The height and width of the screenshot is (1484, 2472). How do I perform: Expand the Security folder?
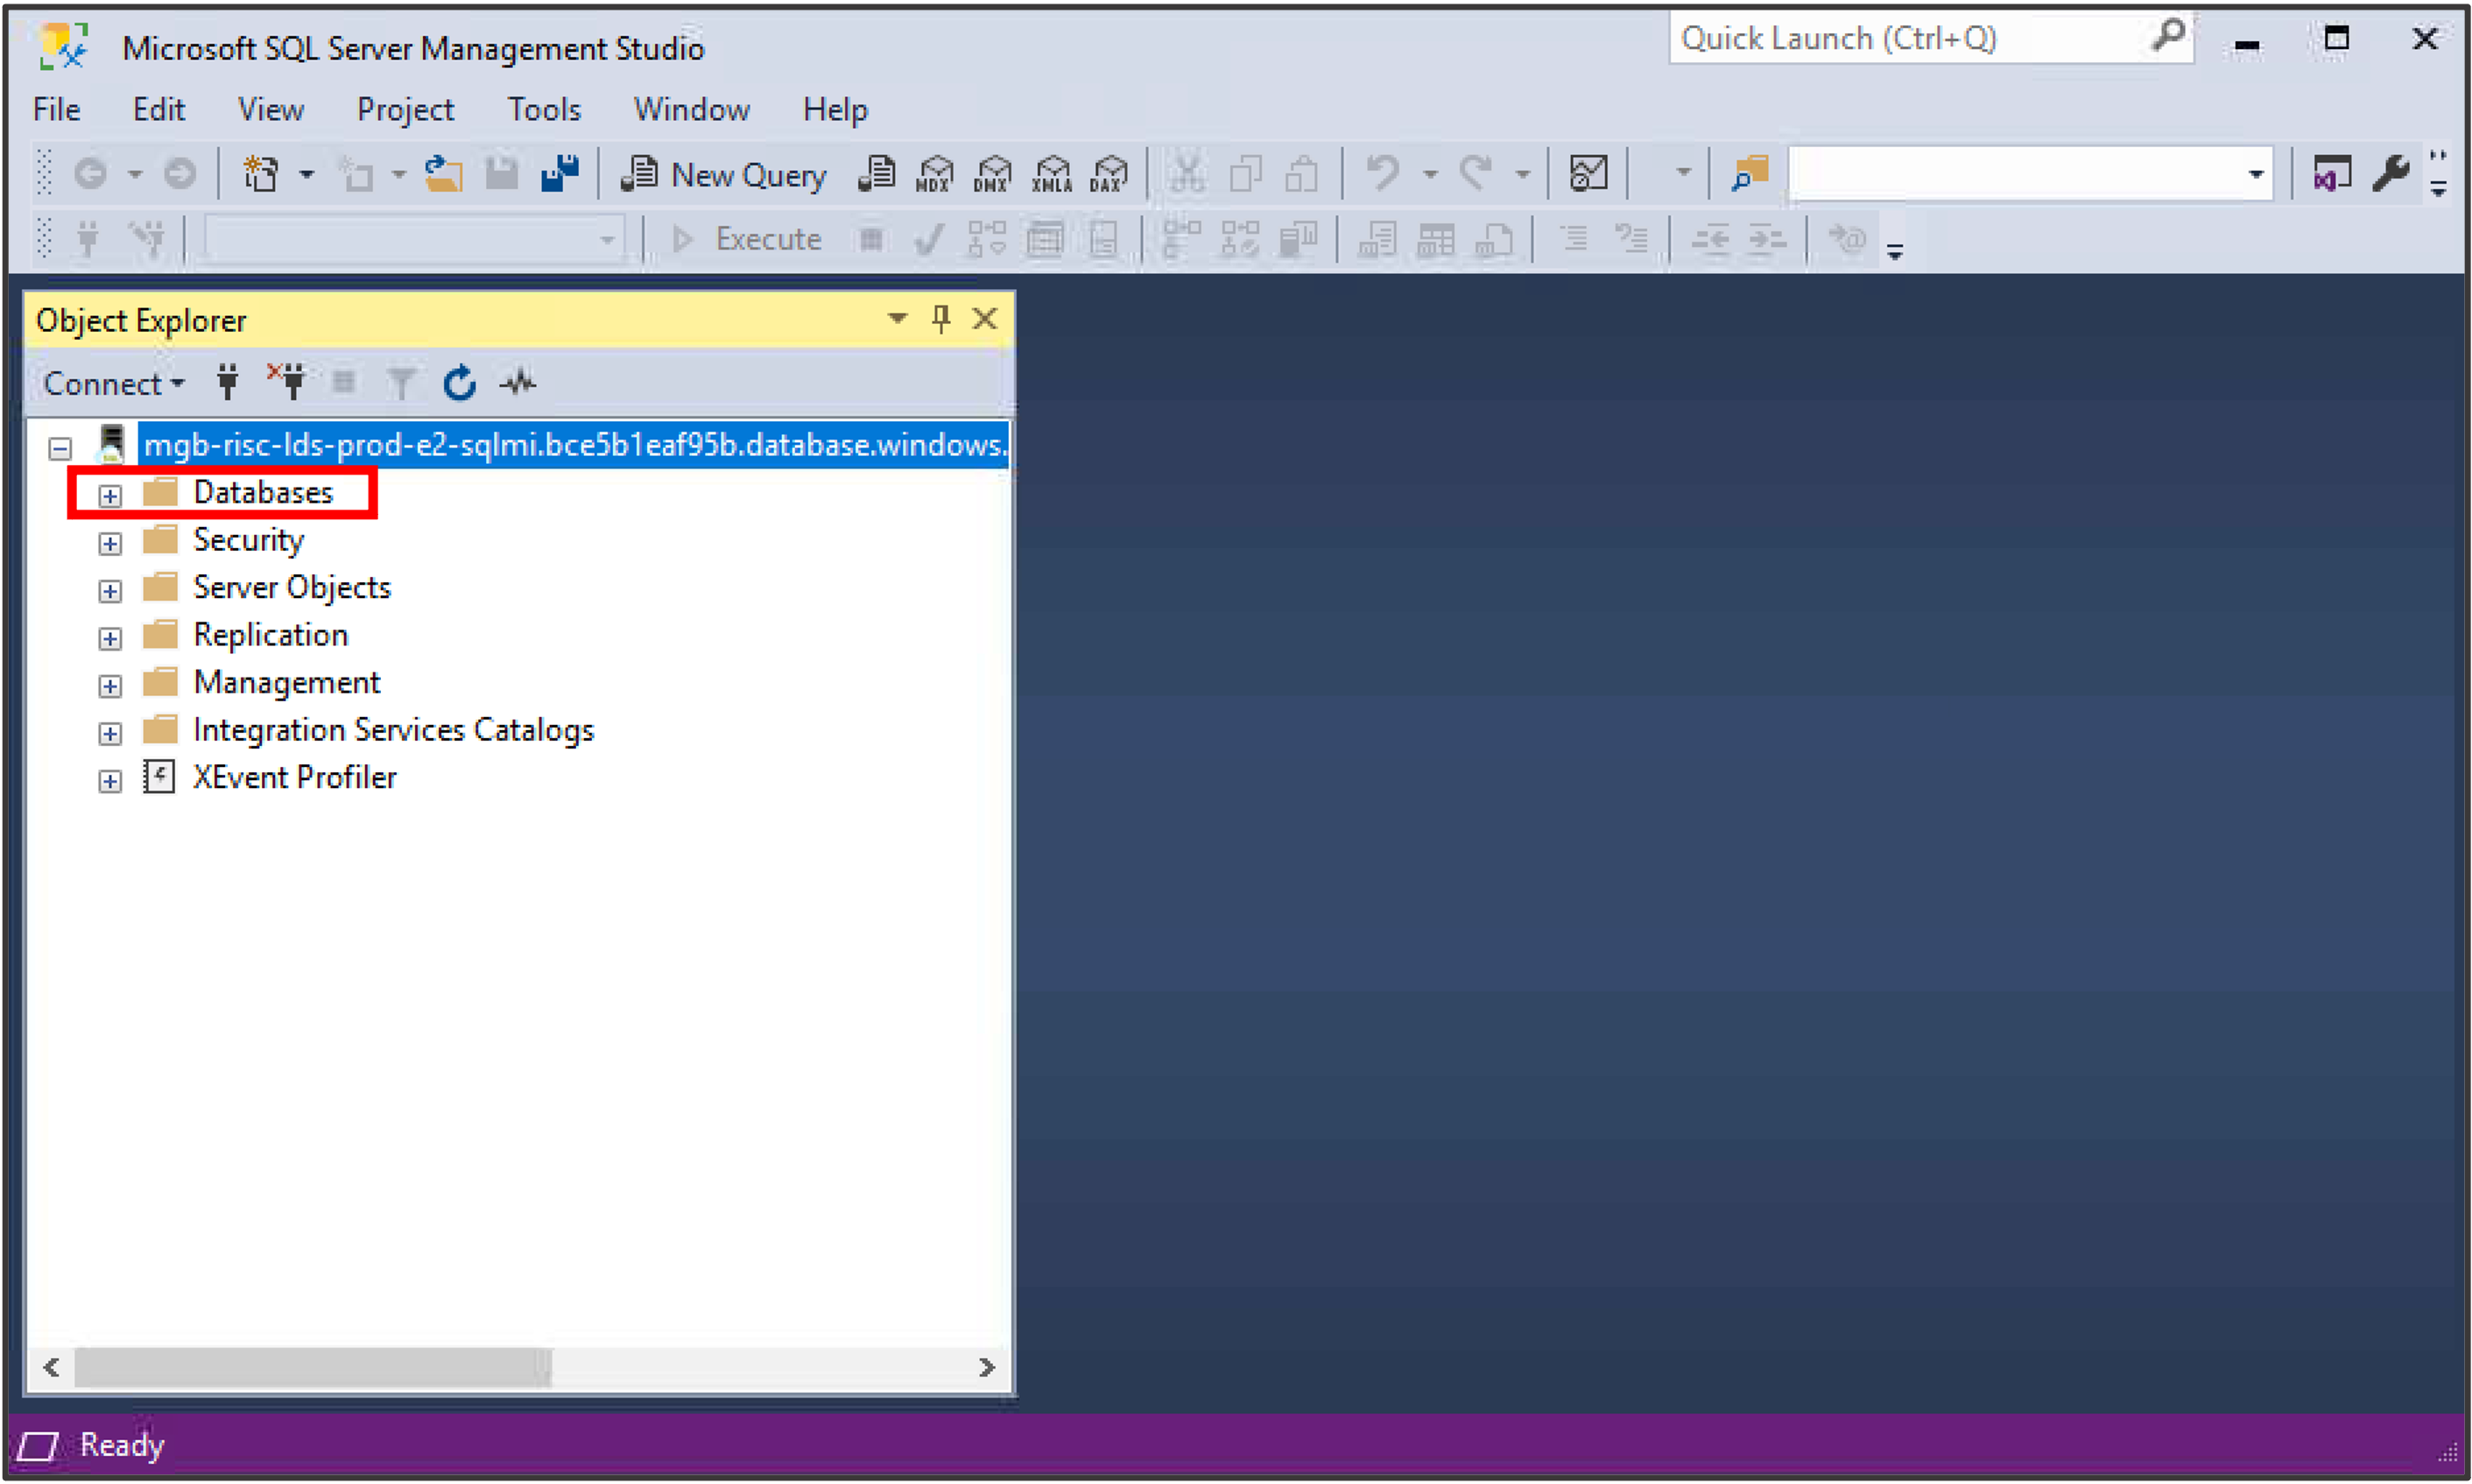(x=110, y=544)
